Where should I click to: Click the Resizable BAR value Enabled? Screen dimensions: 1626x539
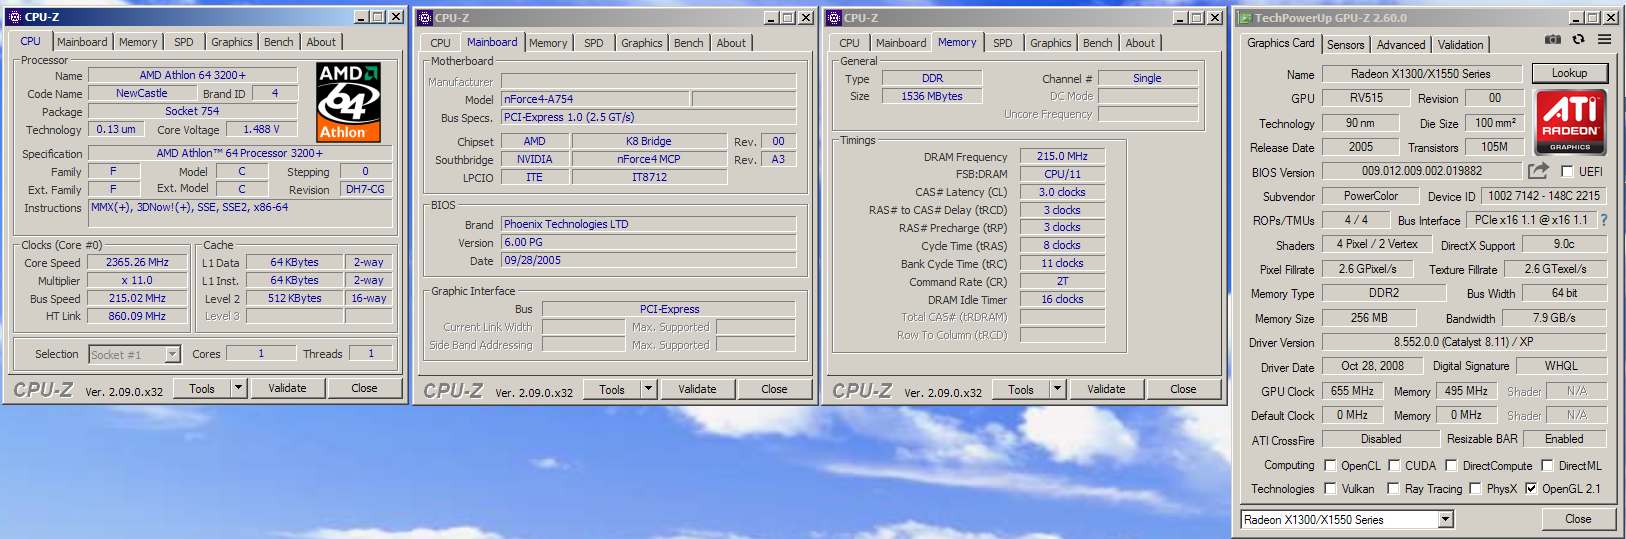1564,439
